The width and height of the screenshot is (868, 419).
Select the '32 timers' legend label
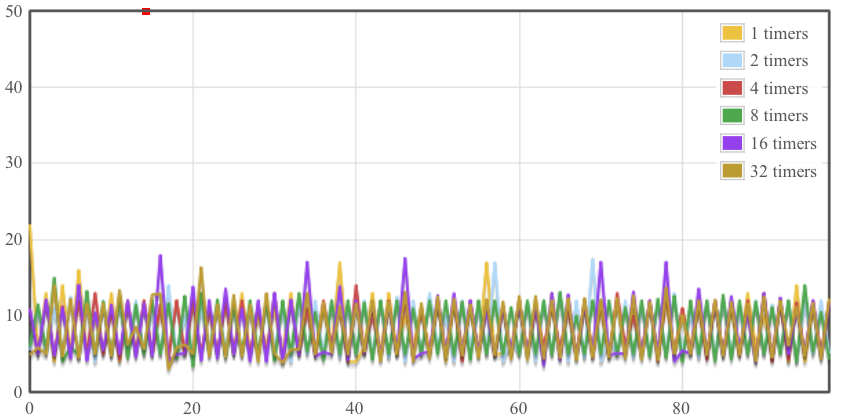coord(783,171)
